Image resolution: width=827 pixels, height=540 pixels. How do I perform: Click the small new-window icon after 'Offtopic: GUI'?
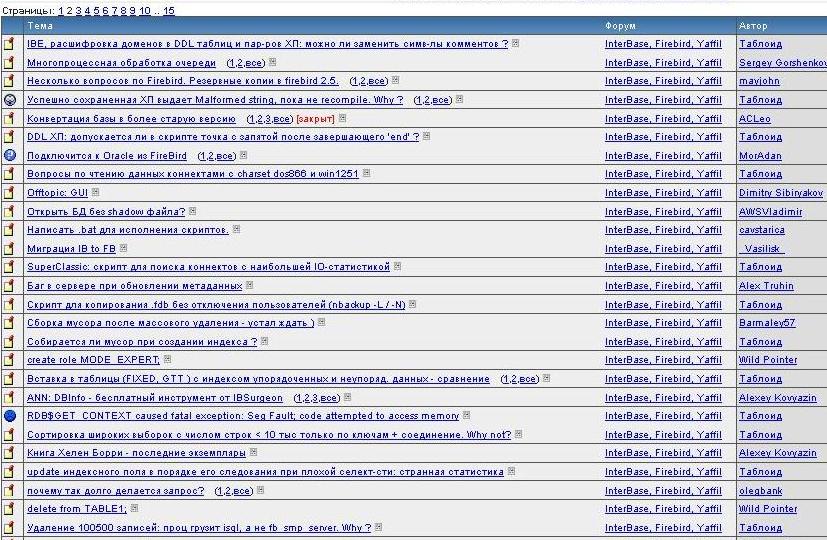click(96, 192)
